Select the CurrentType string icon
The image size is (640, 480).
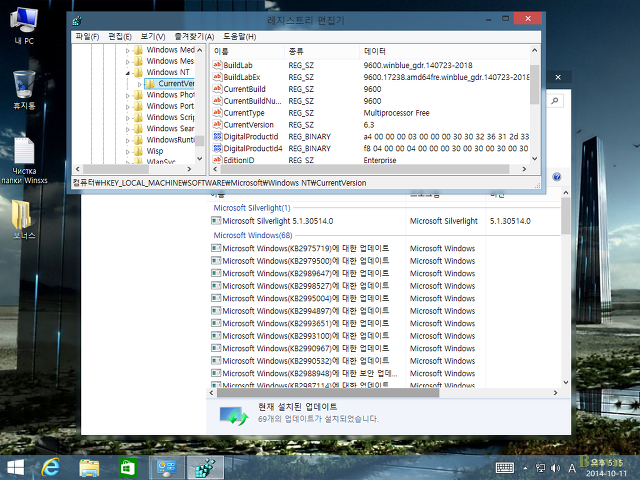point(217,112)
